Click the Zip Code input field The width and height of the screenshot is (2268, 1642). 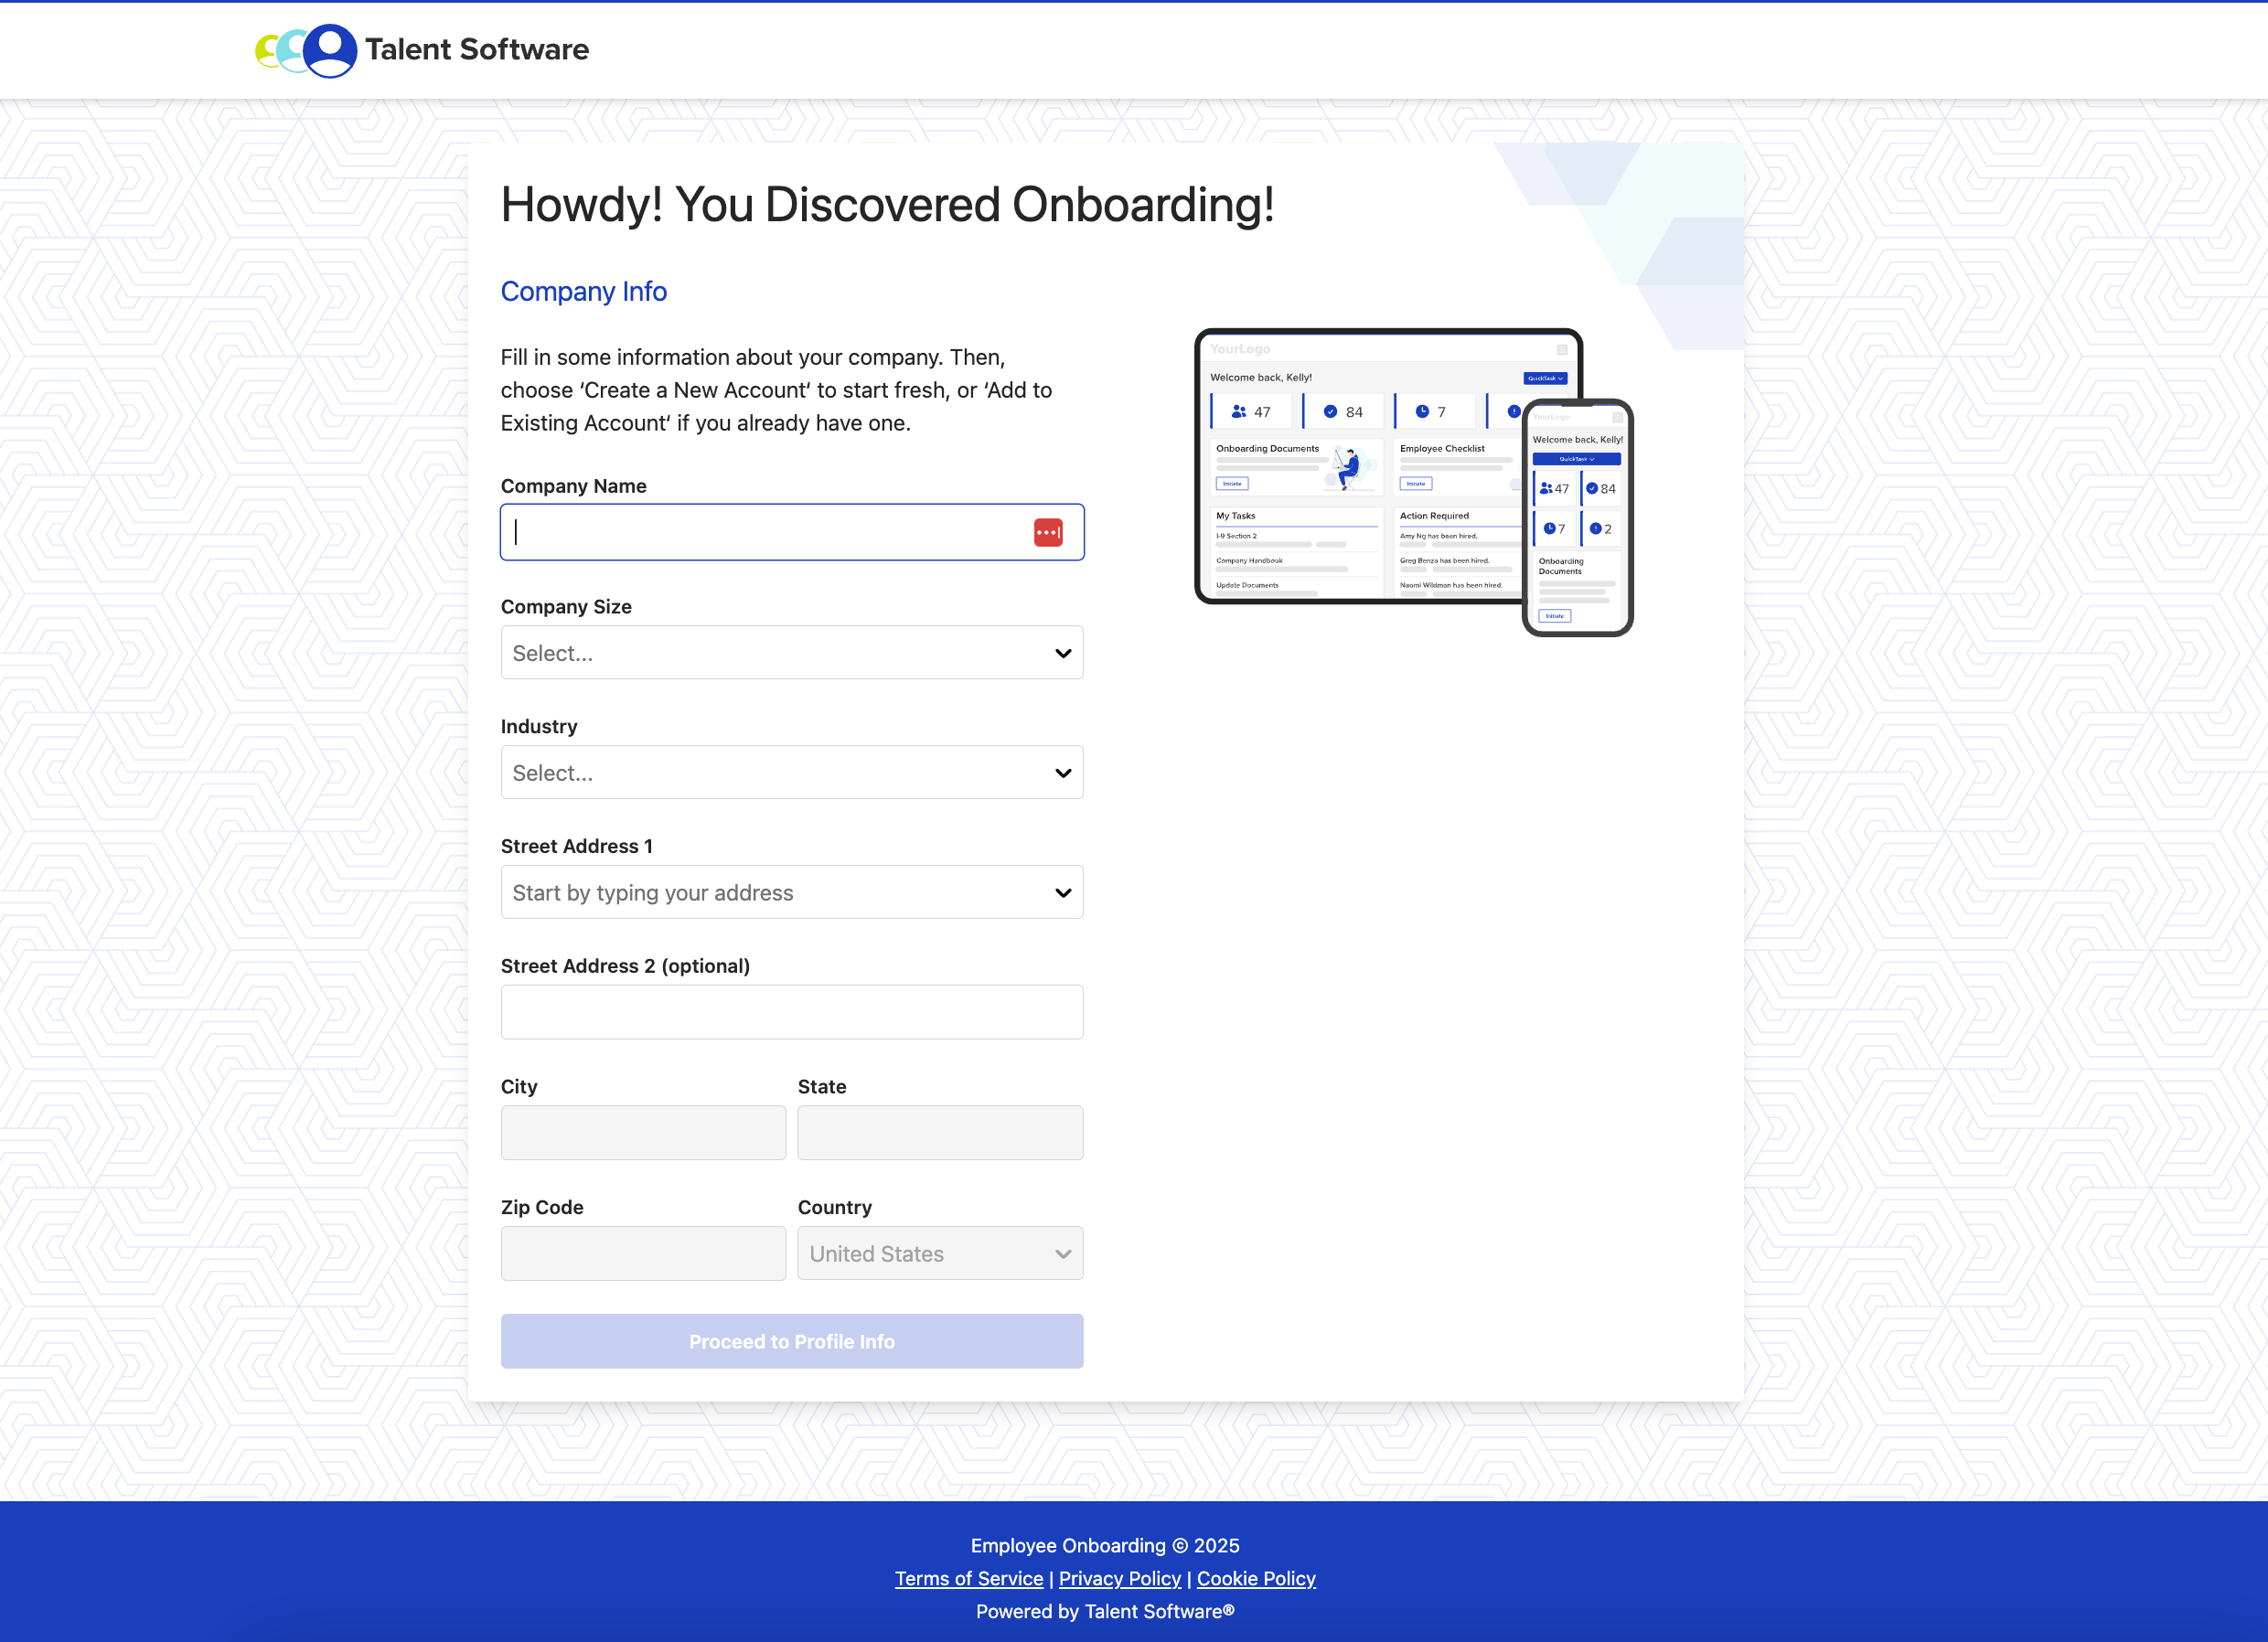pos(643,1254)
